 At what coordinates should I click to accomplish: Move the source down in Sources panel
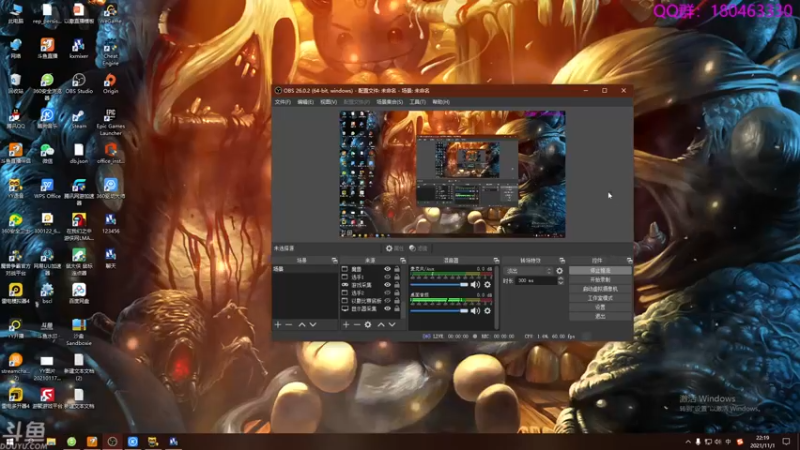coord(392,324)
